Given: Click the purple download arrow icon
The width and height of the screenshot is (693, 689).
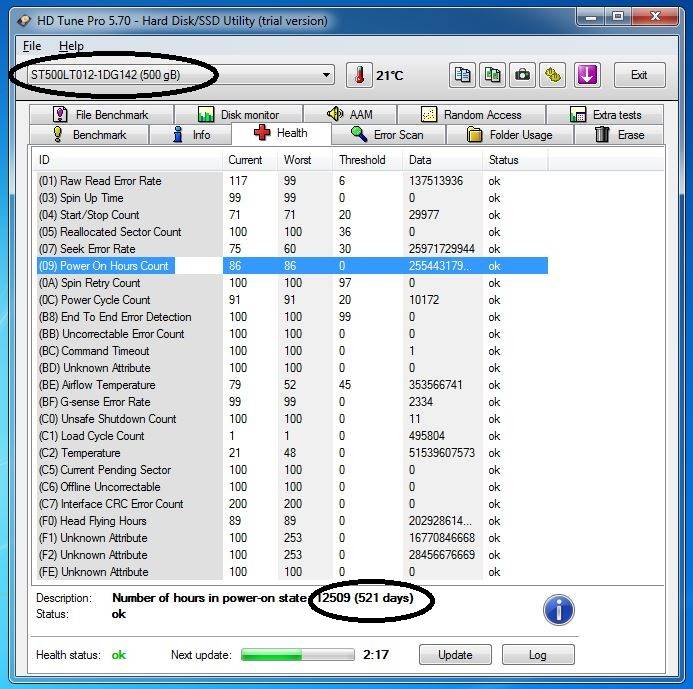Looking at the screenshot, I should [x=587, y=75].
